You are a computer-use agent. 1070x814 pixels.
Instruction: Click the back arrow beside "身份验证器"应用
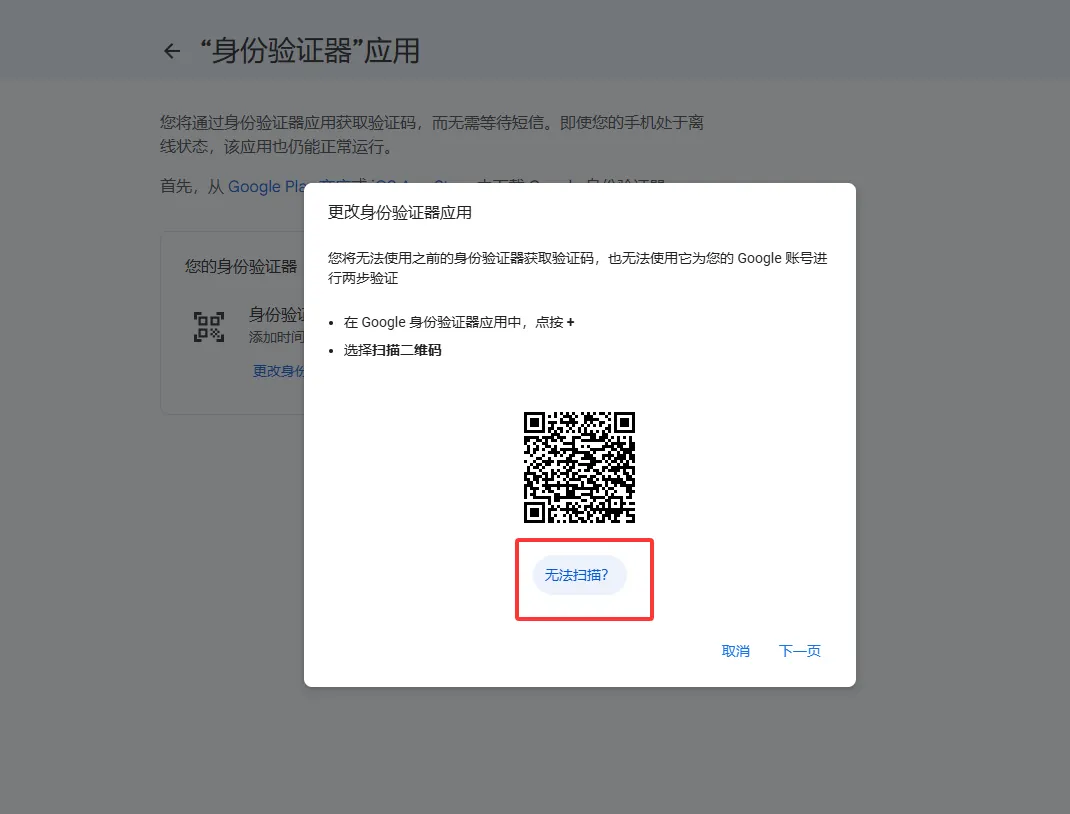[x=172, y=51]
